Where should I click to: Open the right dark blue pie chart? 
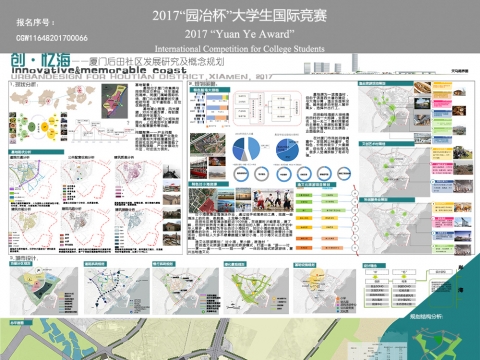pyautogui.click(x=287, y=149)
